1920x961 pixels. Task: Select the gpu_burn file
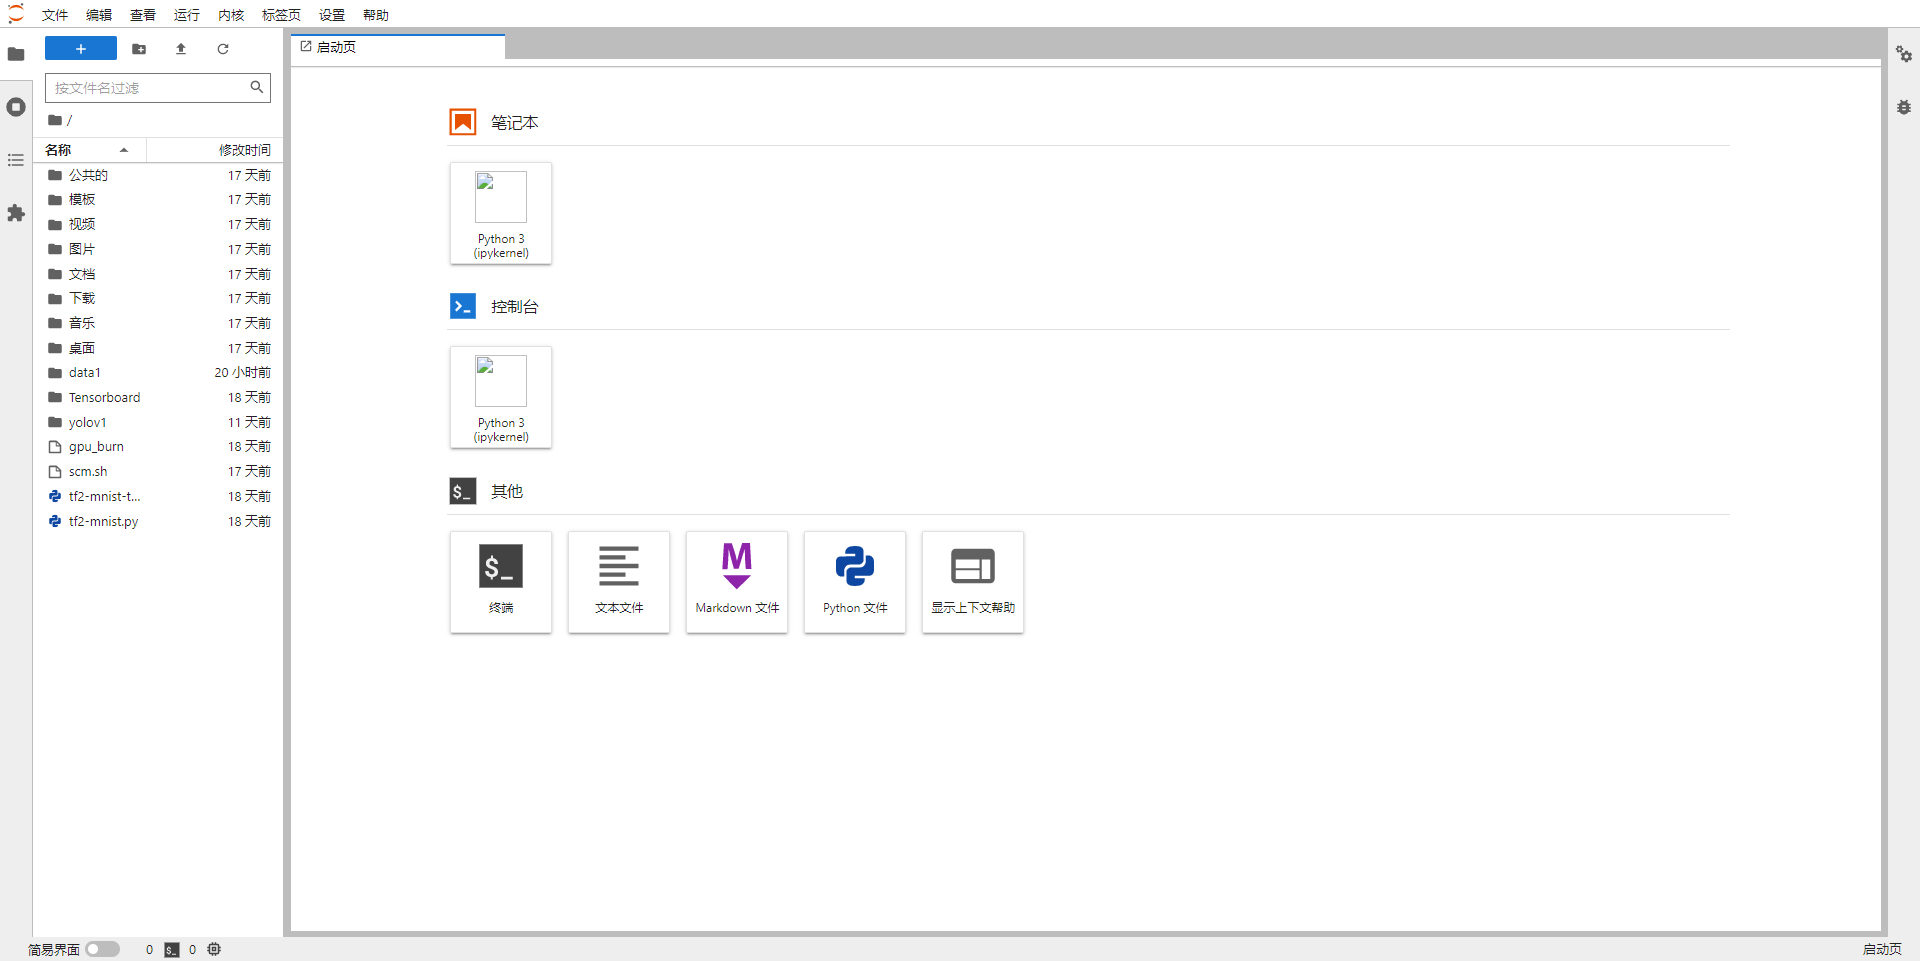pyautogui.click(x=159, y=446)
